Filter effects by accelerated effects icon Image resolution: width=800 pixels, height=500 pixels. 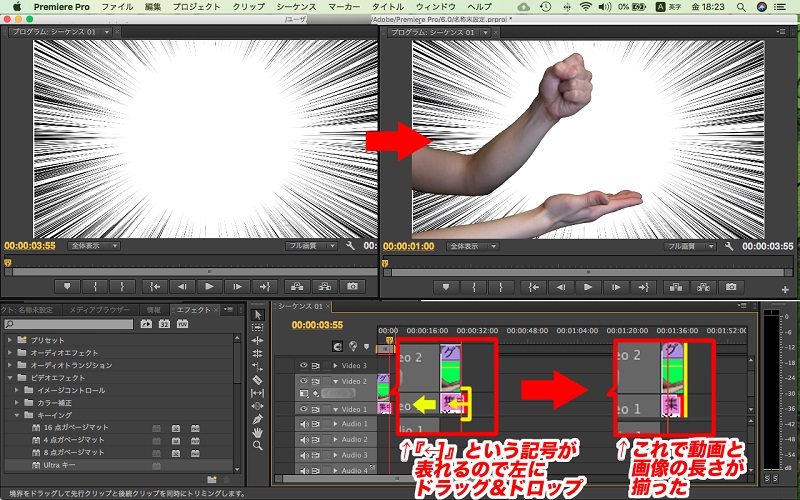pos(146,323)
